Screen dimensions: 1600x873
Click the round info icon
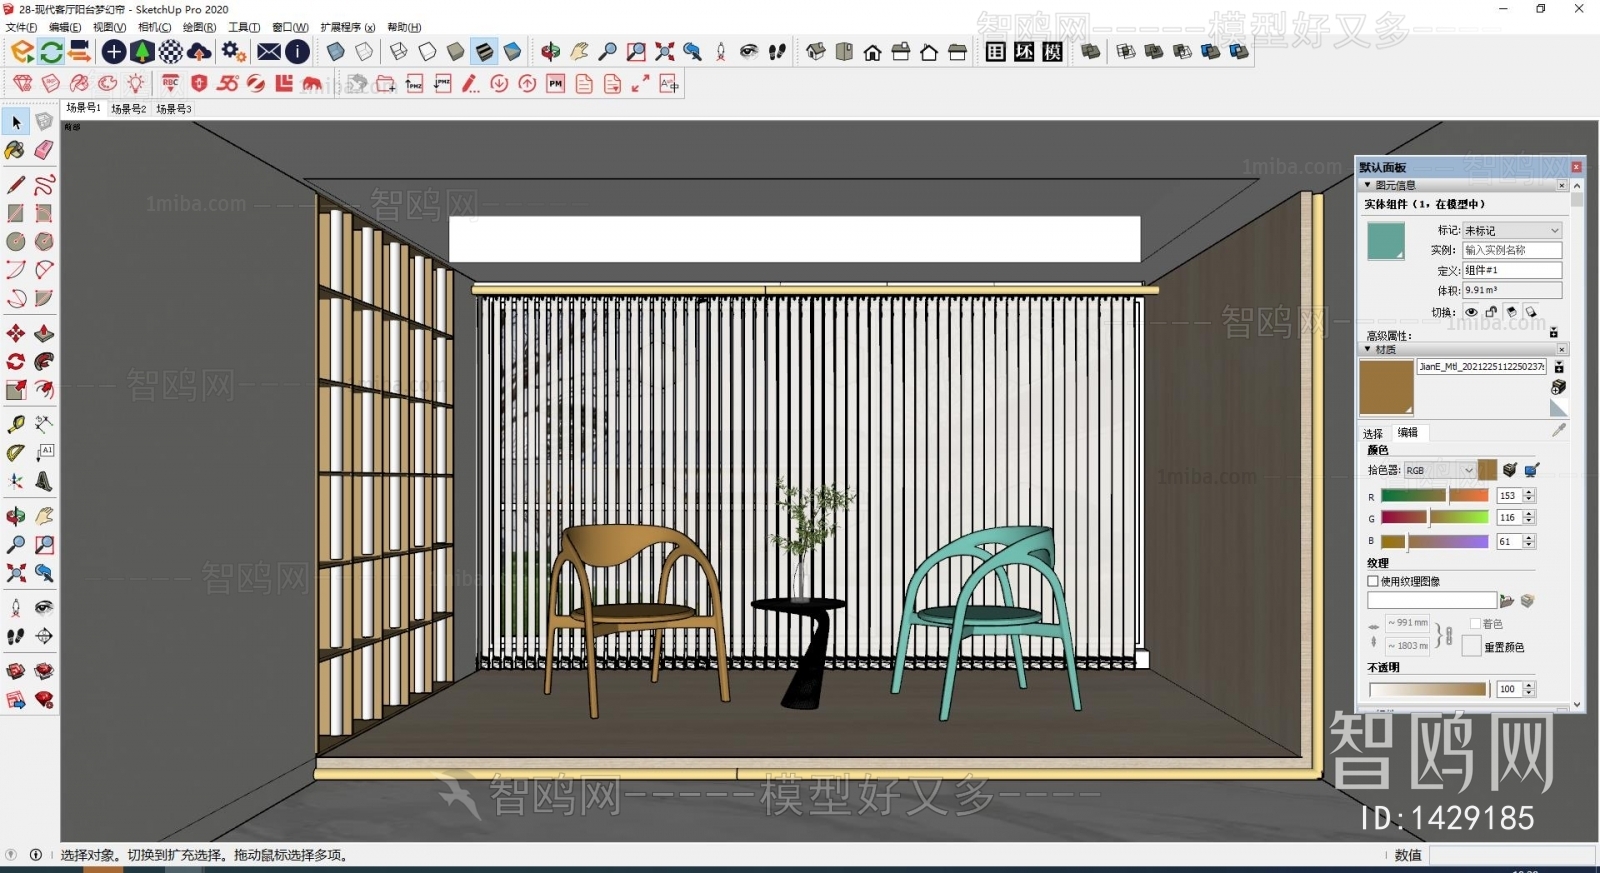point(298,51)
